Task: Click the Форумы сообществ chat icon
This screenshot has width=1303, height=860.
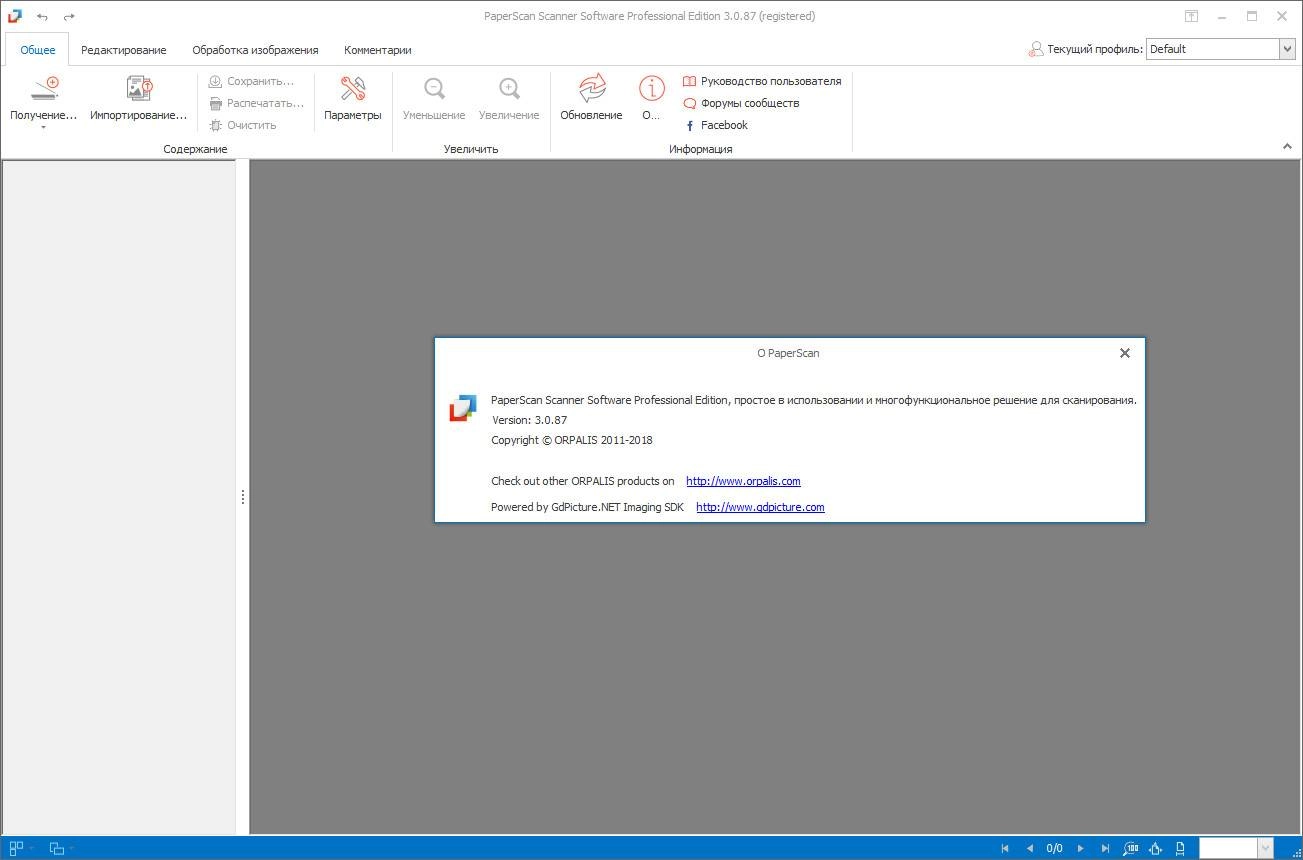Action: (689, 103)
